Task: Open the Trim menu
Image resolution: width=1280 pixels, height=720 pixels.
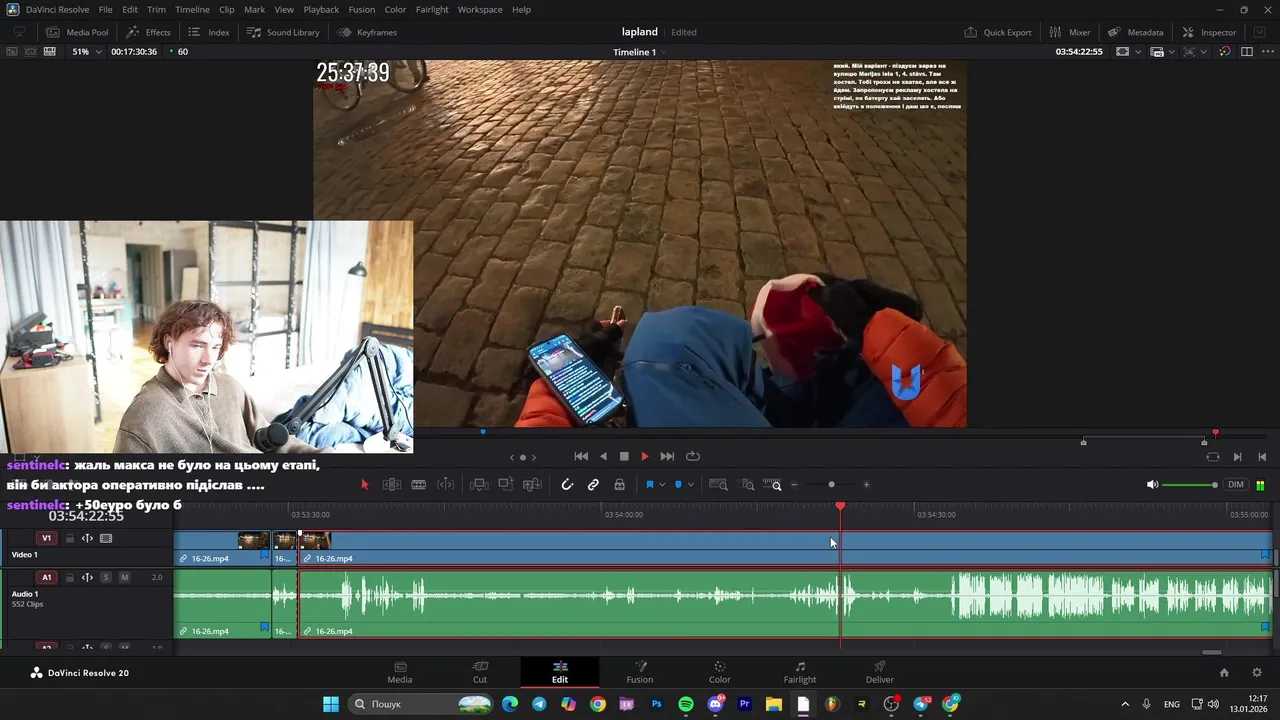Action: pos(157,9)
